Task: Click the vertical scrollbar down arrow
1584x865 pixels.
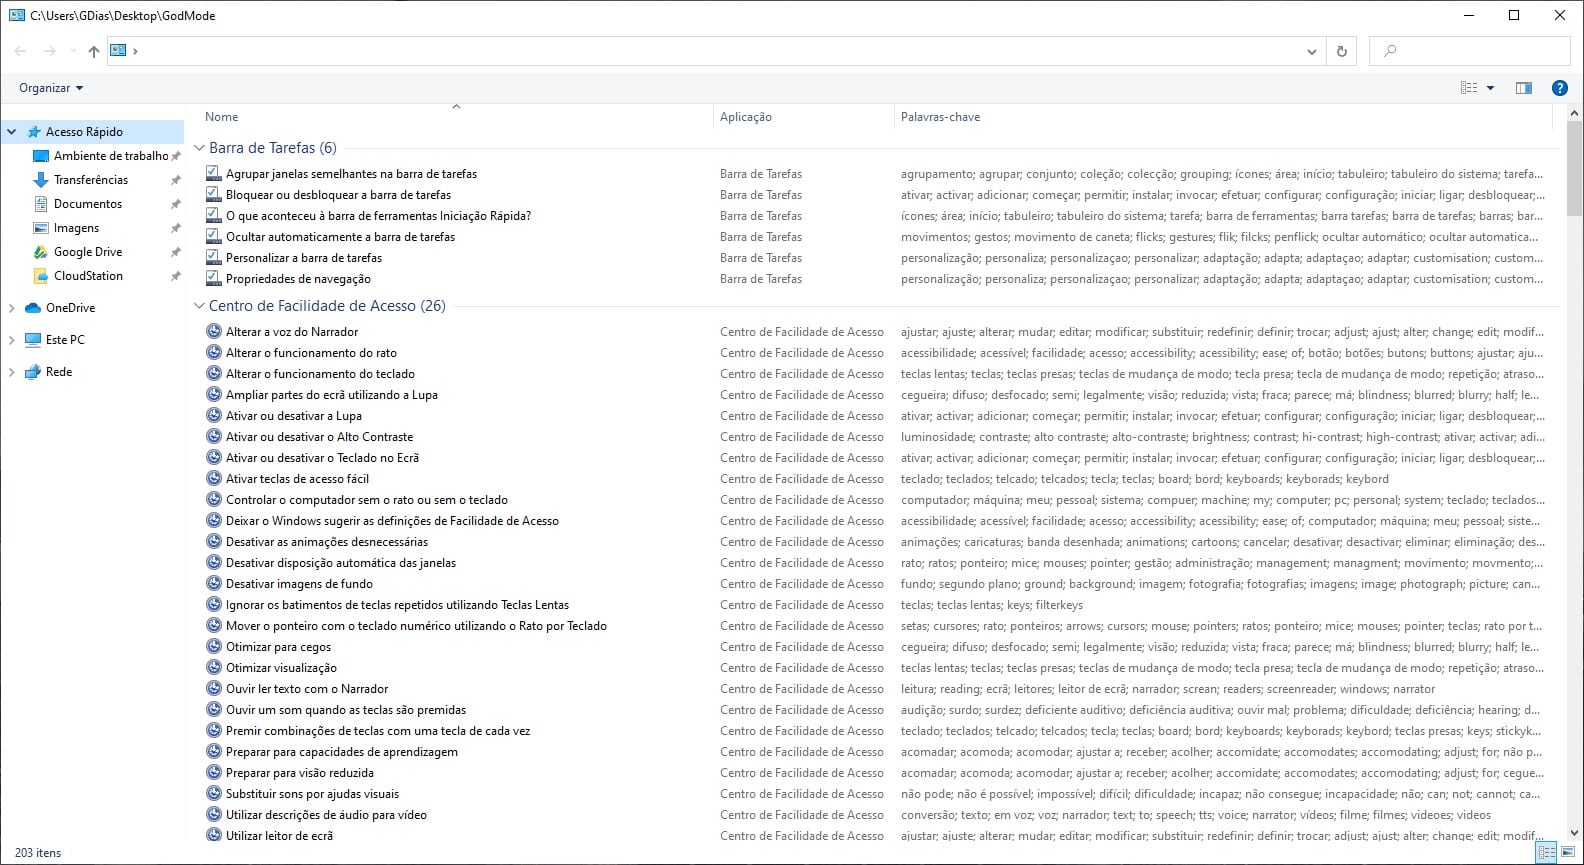Action: tap(1575, 832)
